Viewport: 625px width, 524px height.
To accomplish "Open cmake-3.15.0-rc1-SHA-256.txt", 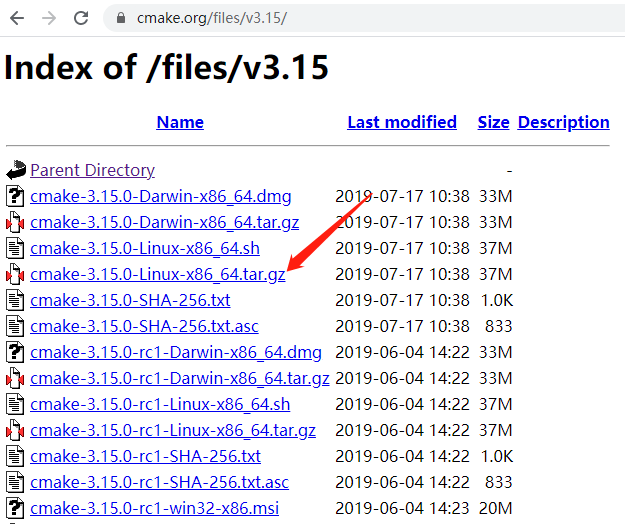I will (x=145, y=456).
